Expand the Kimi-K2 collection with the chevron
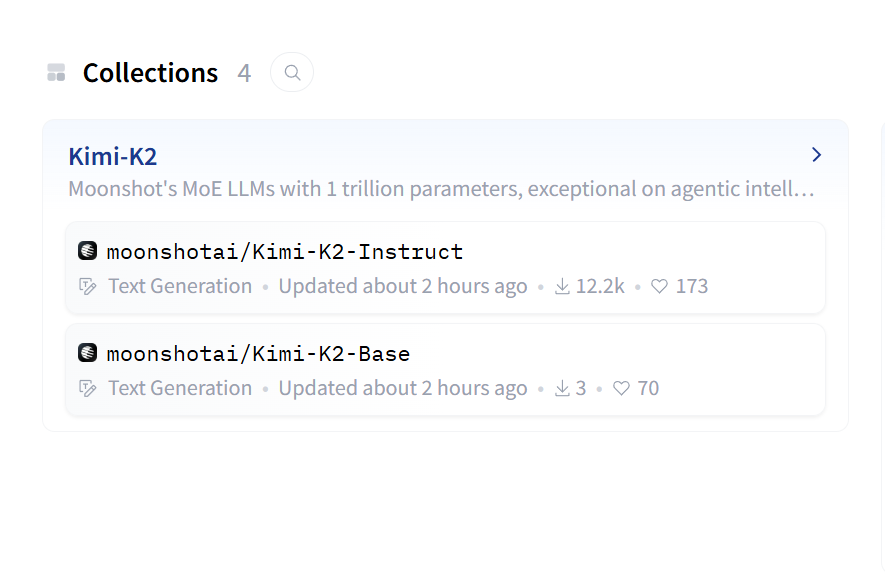This screenshot has width=885, height=584. (x=816, y=155)
